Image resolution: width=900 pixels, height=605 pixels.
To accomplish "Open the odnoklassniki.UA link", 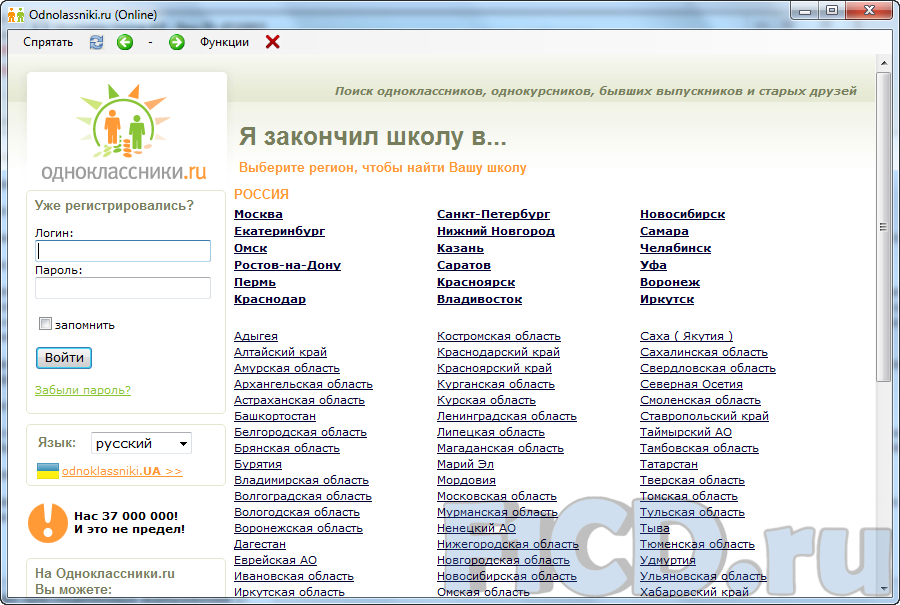I will (122, 471).
